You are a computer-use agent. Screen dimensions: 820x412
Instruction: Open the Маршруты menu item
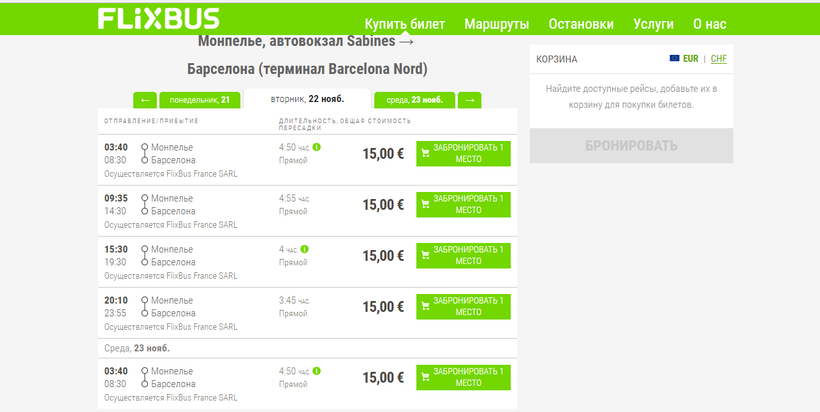pos(495,24)
